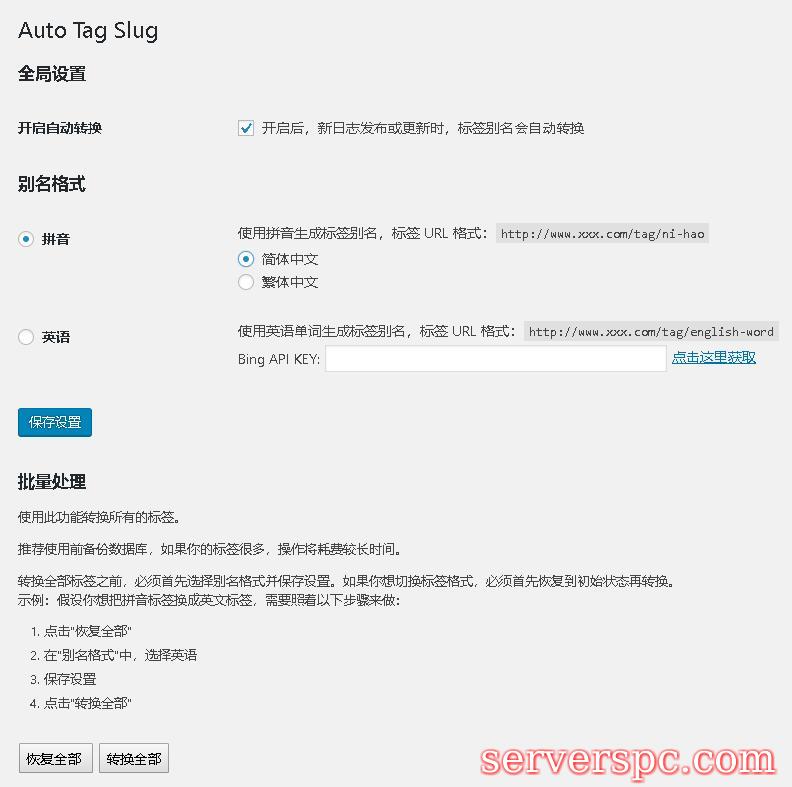Select the 拼音 radio button
The height and width of the screenshot is (787, 792).
[x=26, y=239]
